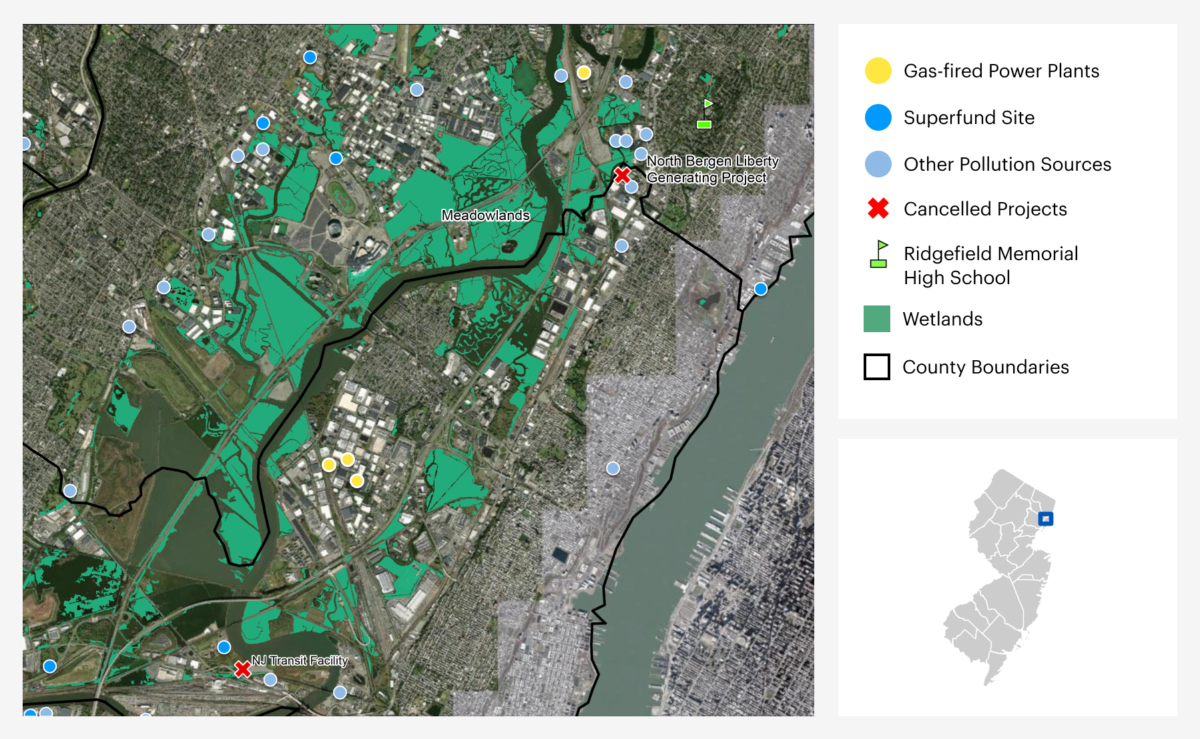Click the yellow Gas-fired Power Plants legend circle
1200x739 pixels.
pyautogui.click(x=877, y=71)
